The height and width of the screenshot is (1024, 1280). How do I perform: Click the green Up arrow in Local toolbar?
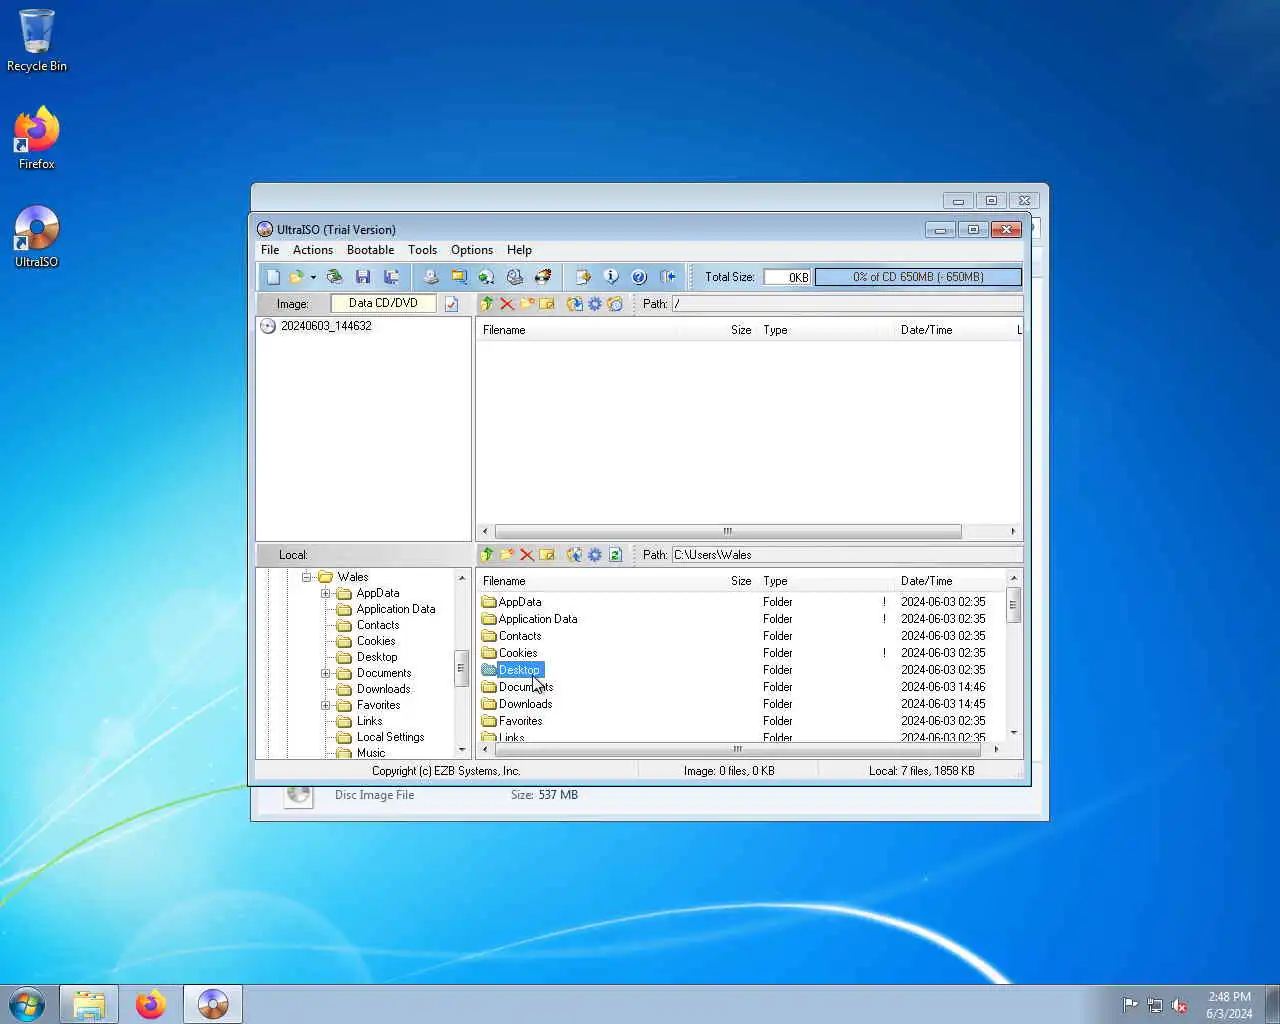(487, 555)
